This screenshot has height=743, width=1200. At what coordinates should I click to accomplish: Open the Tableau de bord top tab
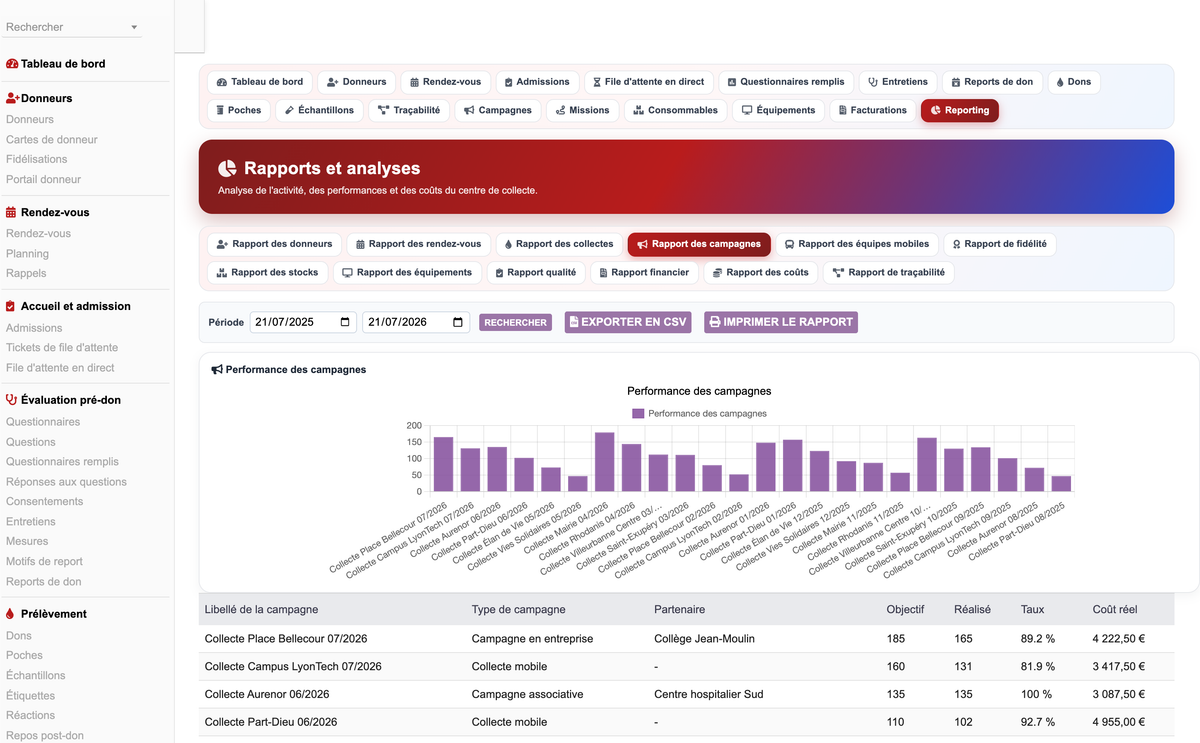(x=260, y=82)
